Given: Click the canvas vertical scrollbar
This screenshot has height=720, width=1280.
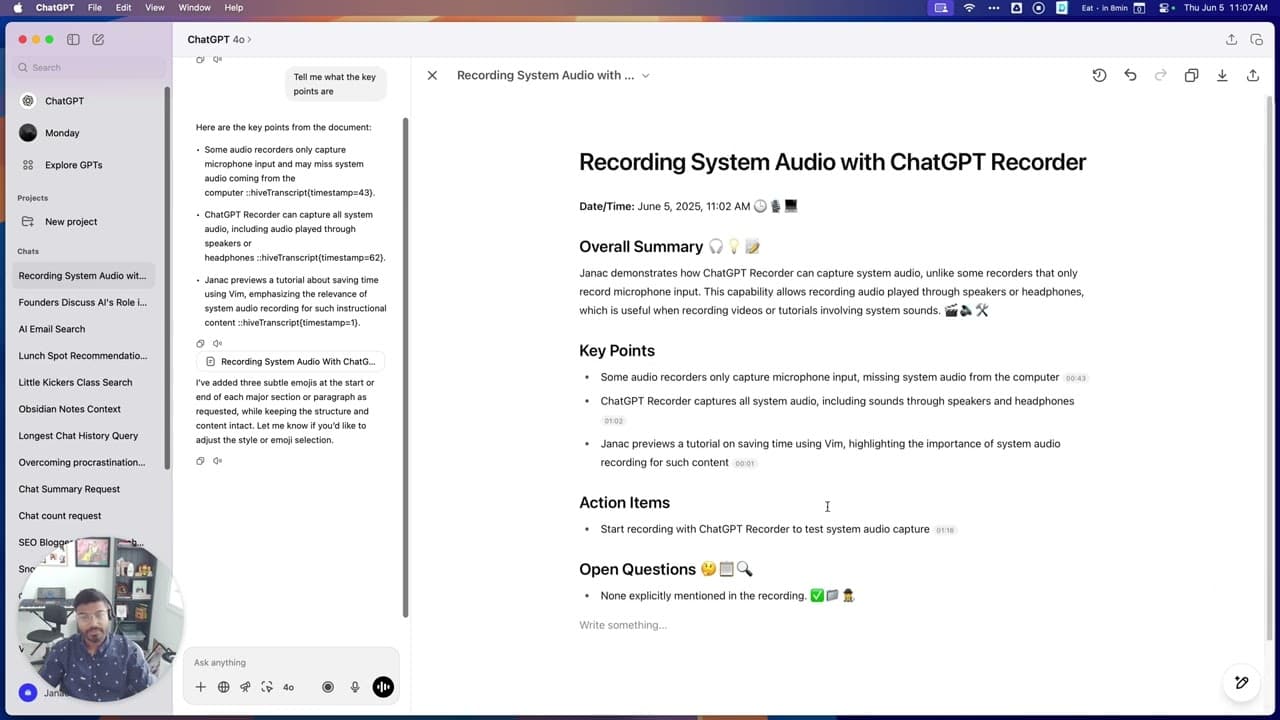Looking at the screenshot, I should (x=1269, y=368).
